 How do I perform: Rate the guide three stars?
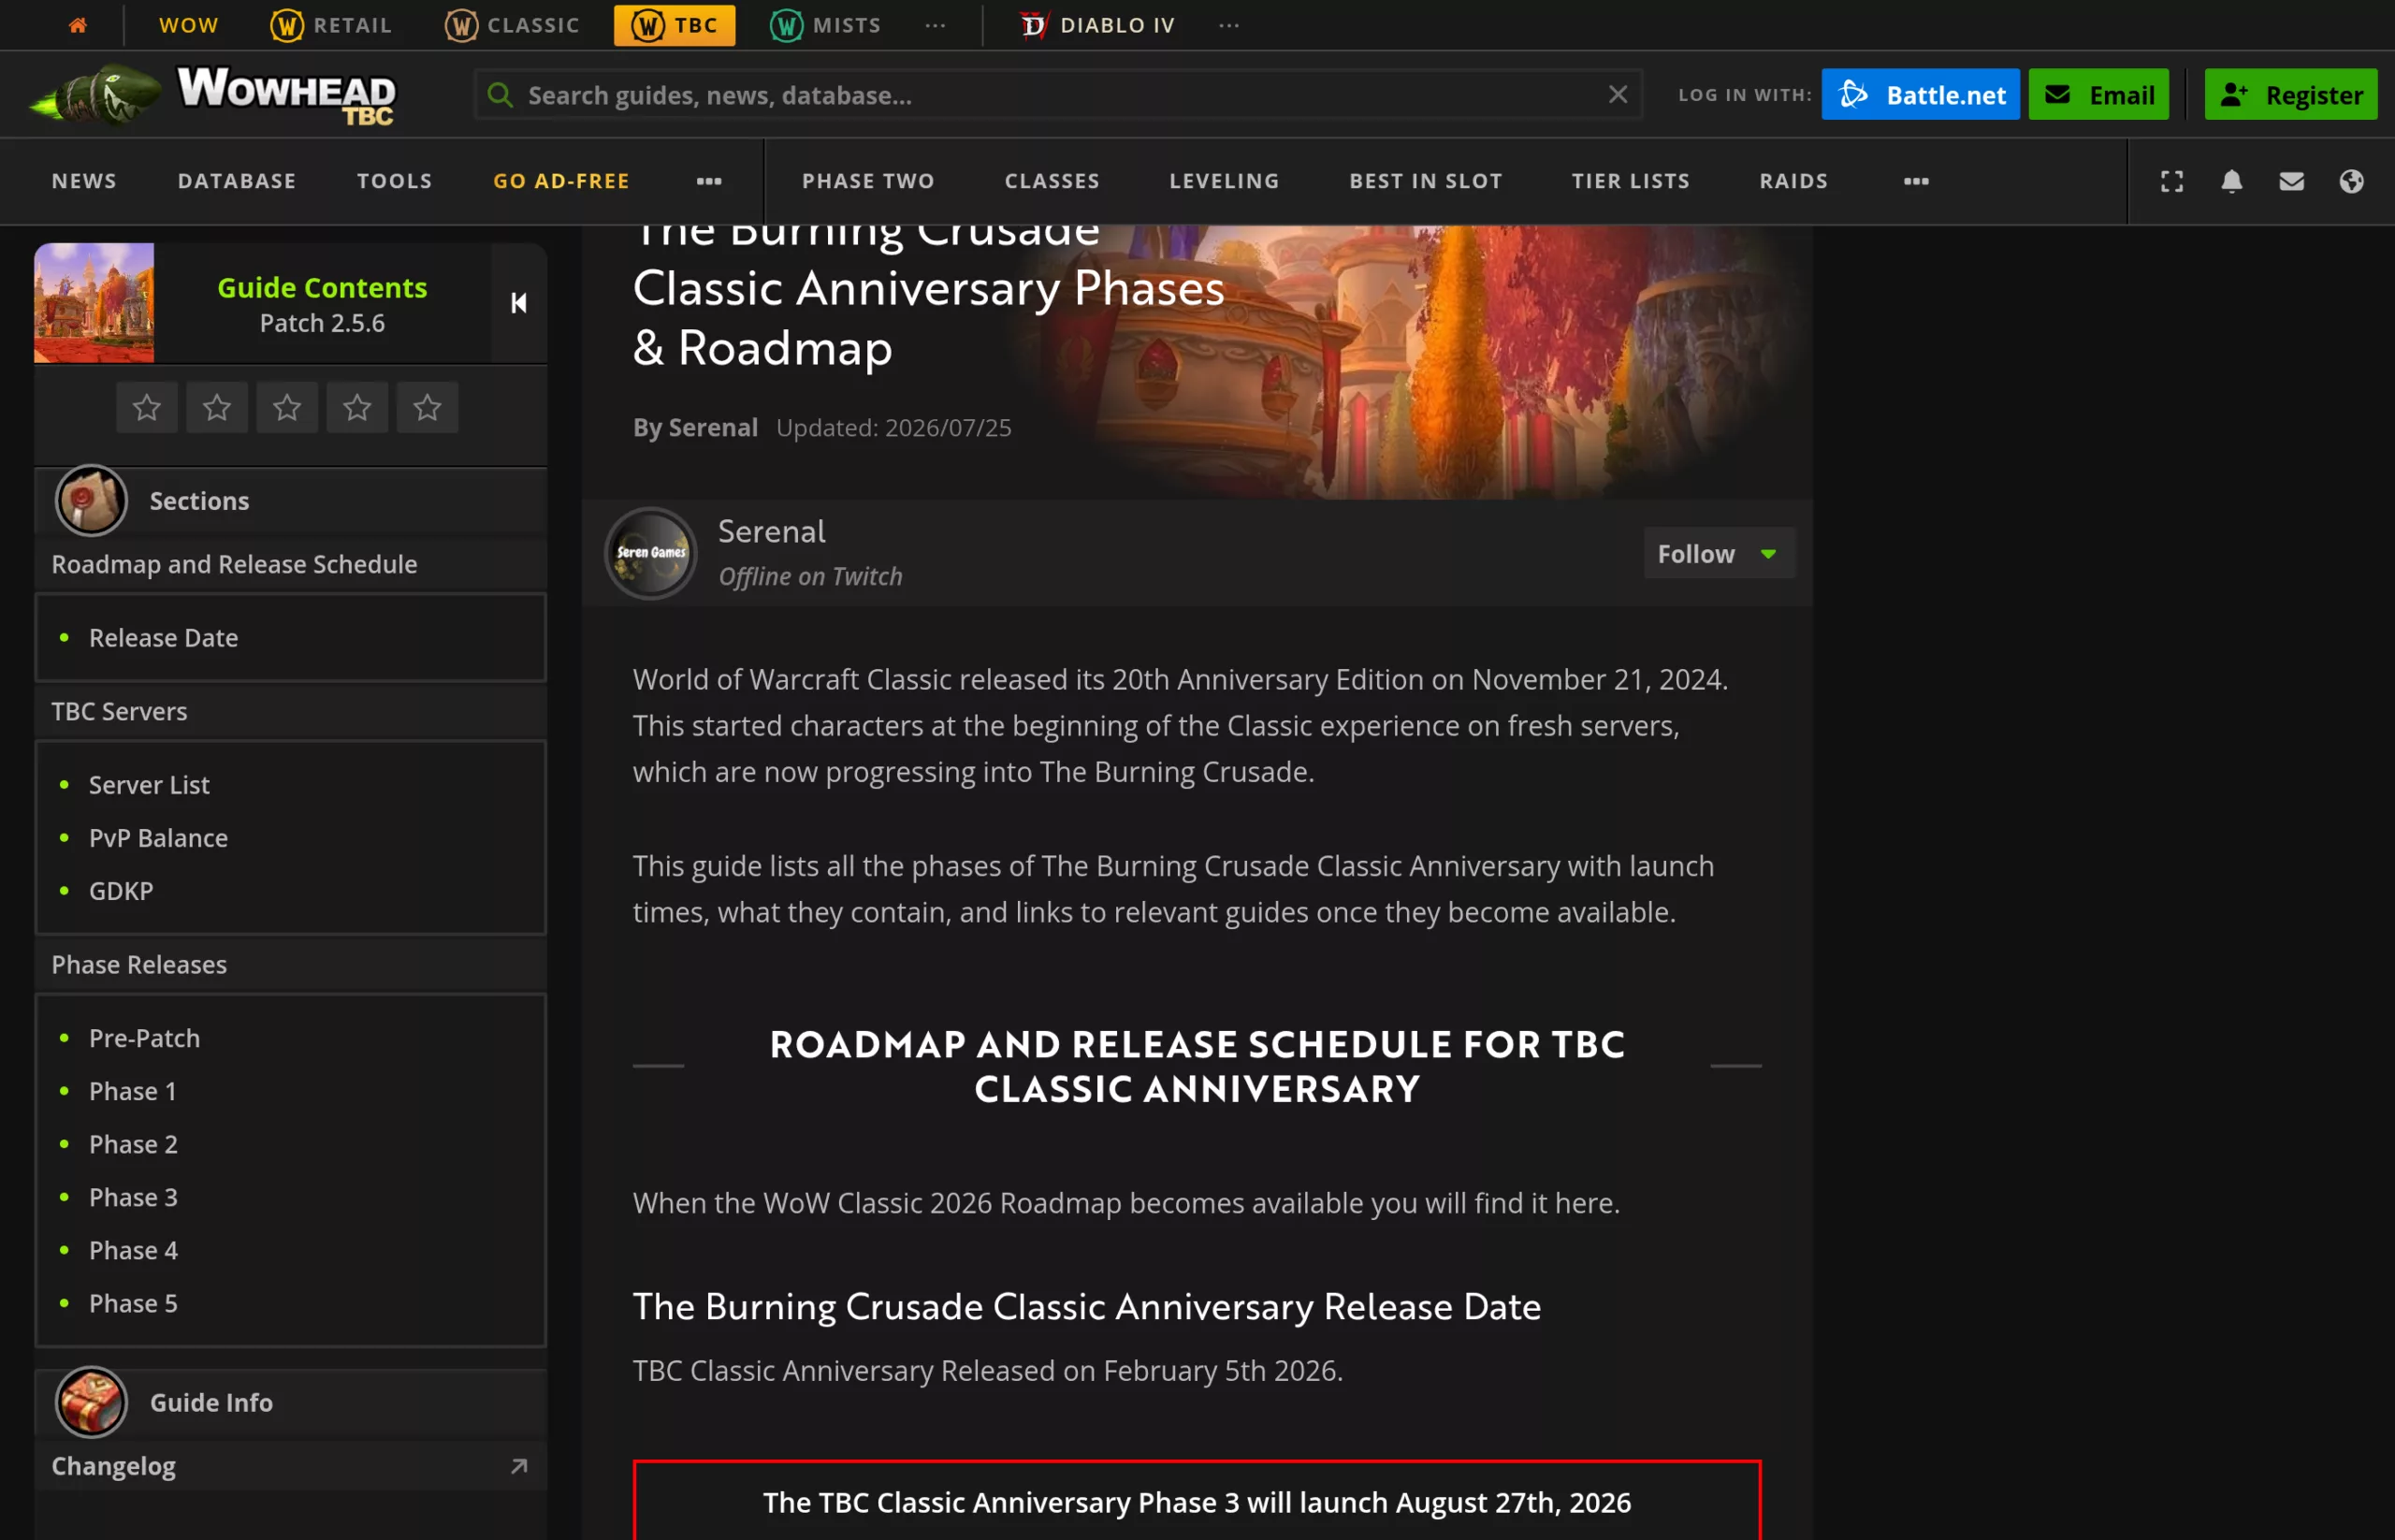click(287, 407)
